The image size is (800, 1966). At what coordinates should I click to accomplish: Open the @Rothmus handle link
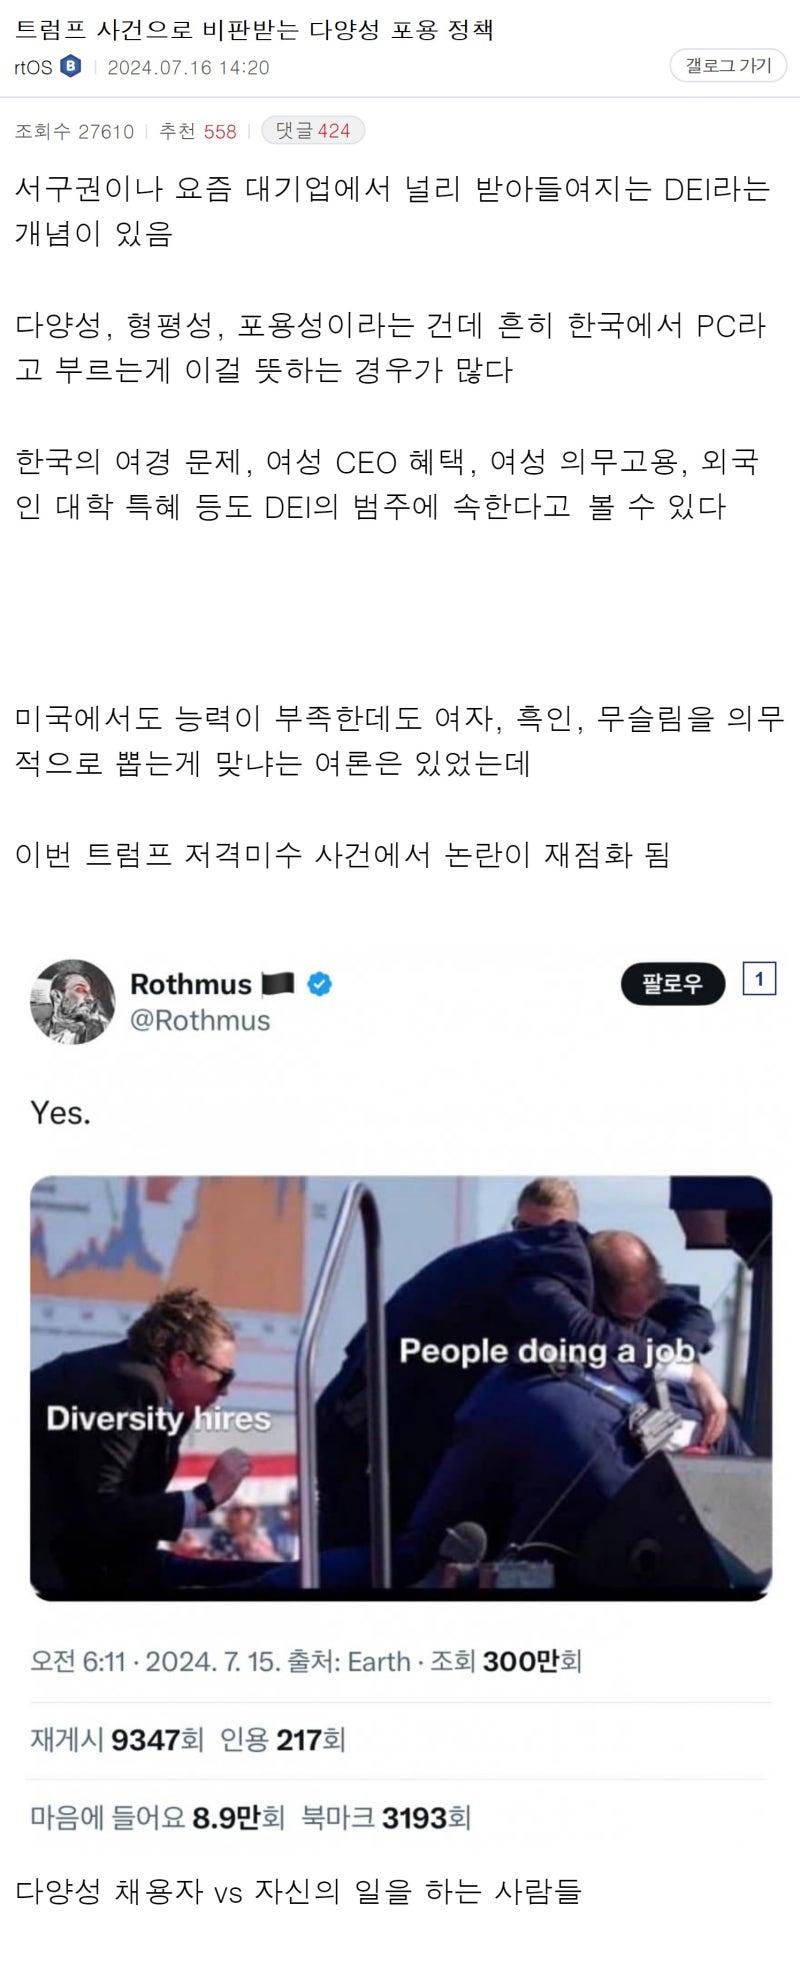[x=200, y=1020]
